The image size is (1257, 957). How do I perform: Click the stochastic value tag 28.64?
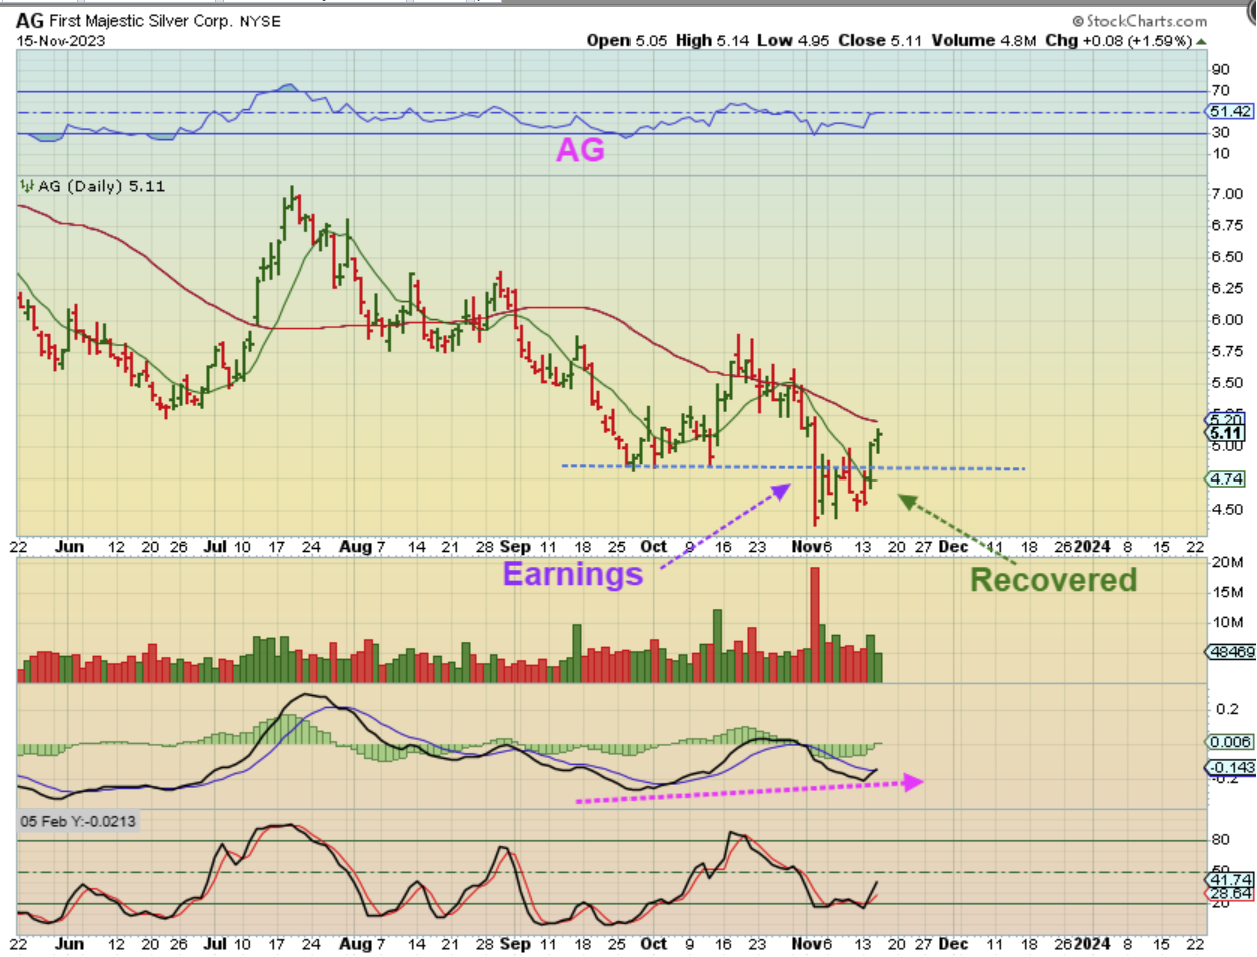pyautogui.click(x=1230, y=893)
